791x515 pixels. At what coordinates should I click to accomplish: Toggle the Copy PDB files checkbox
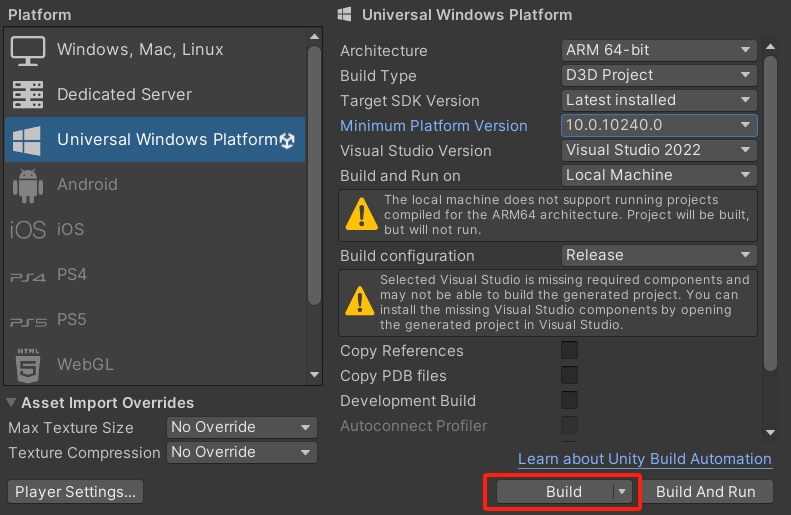click(x=569, y=376)
